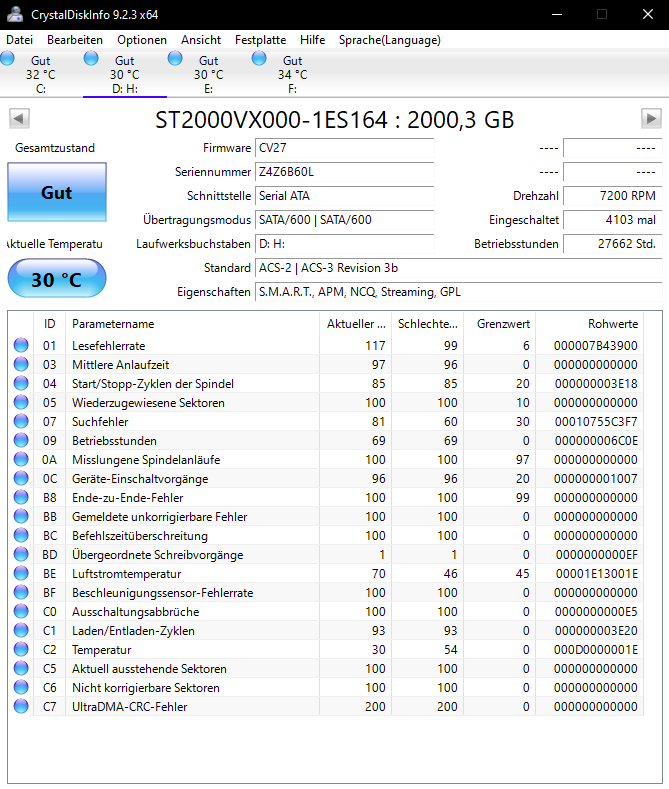
Task: Click status orb for Aktuell ausstehende Sektoren
Action: tap(21, 668)
